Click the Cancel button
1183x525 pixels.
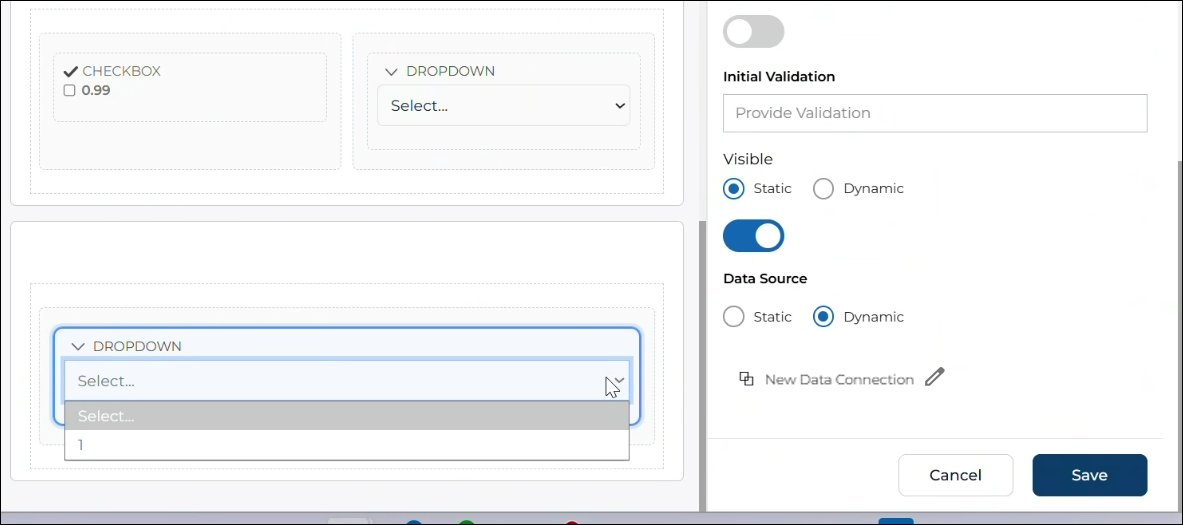coord(955,475)
